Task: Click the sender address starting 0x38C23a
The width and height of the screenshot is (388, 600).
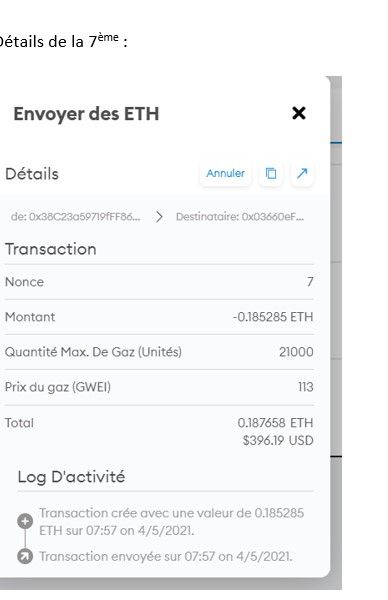Action: (75, 217)
